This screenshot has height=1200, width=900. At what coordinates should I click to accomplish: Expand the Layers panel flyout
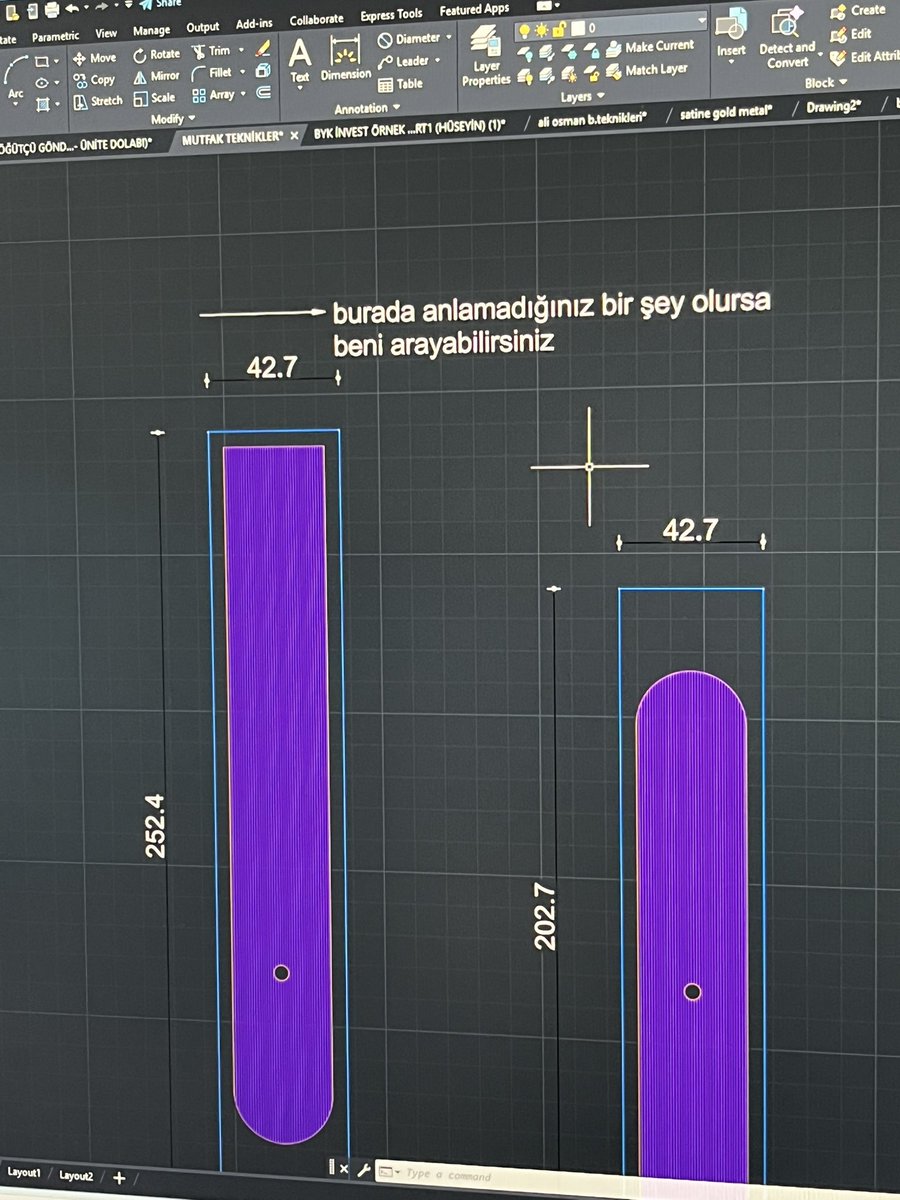pos(582,97)
